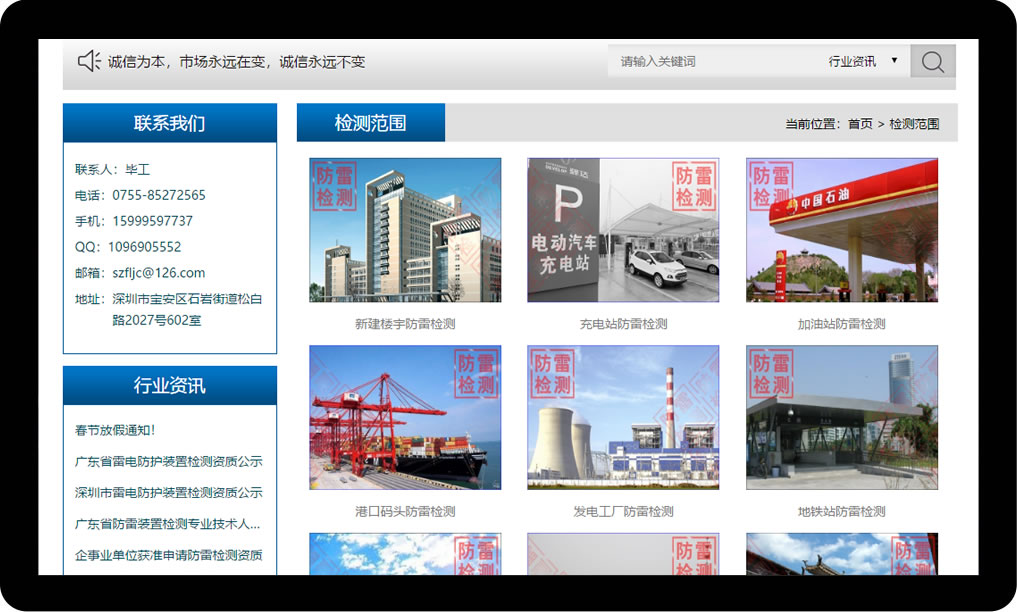
Task: Open the 地铁站防雷检测 subway image
Action: [842, 418]
